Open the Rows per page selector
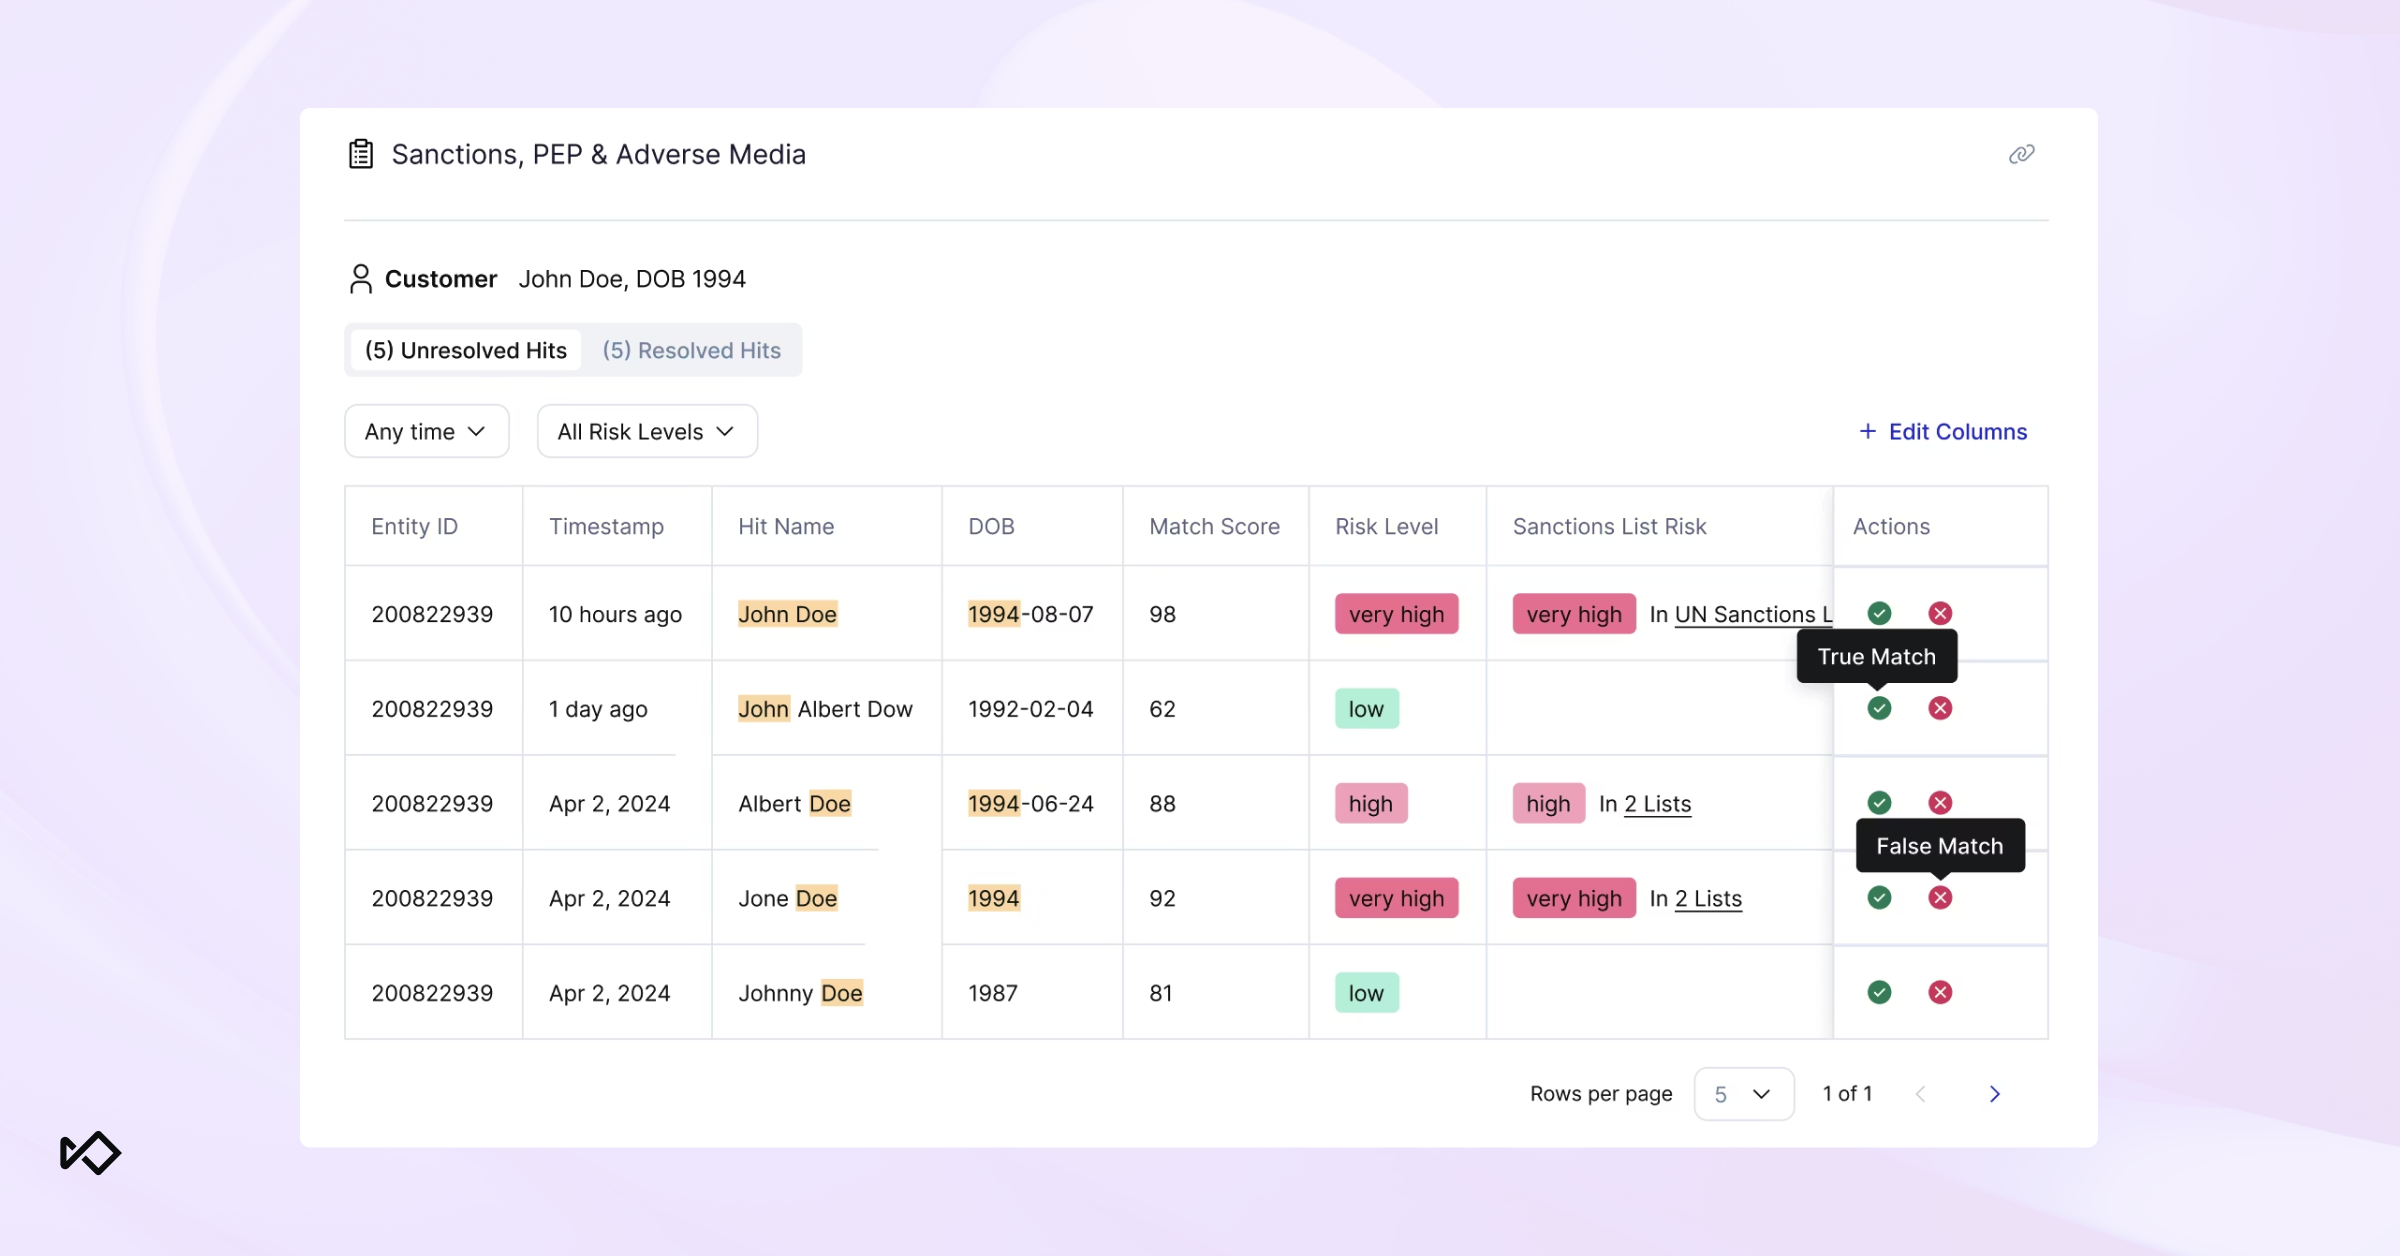 pyautogui.click(x=1743, y=1093)
